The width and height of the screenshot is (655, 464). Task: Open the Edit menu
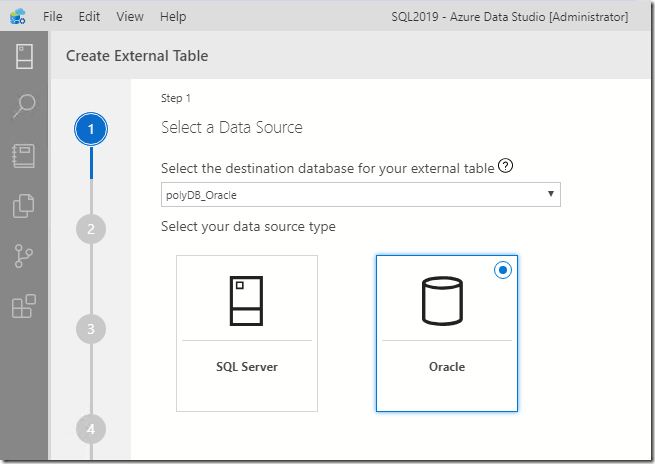pyautogui.click(x=89, y=17)
